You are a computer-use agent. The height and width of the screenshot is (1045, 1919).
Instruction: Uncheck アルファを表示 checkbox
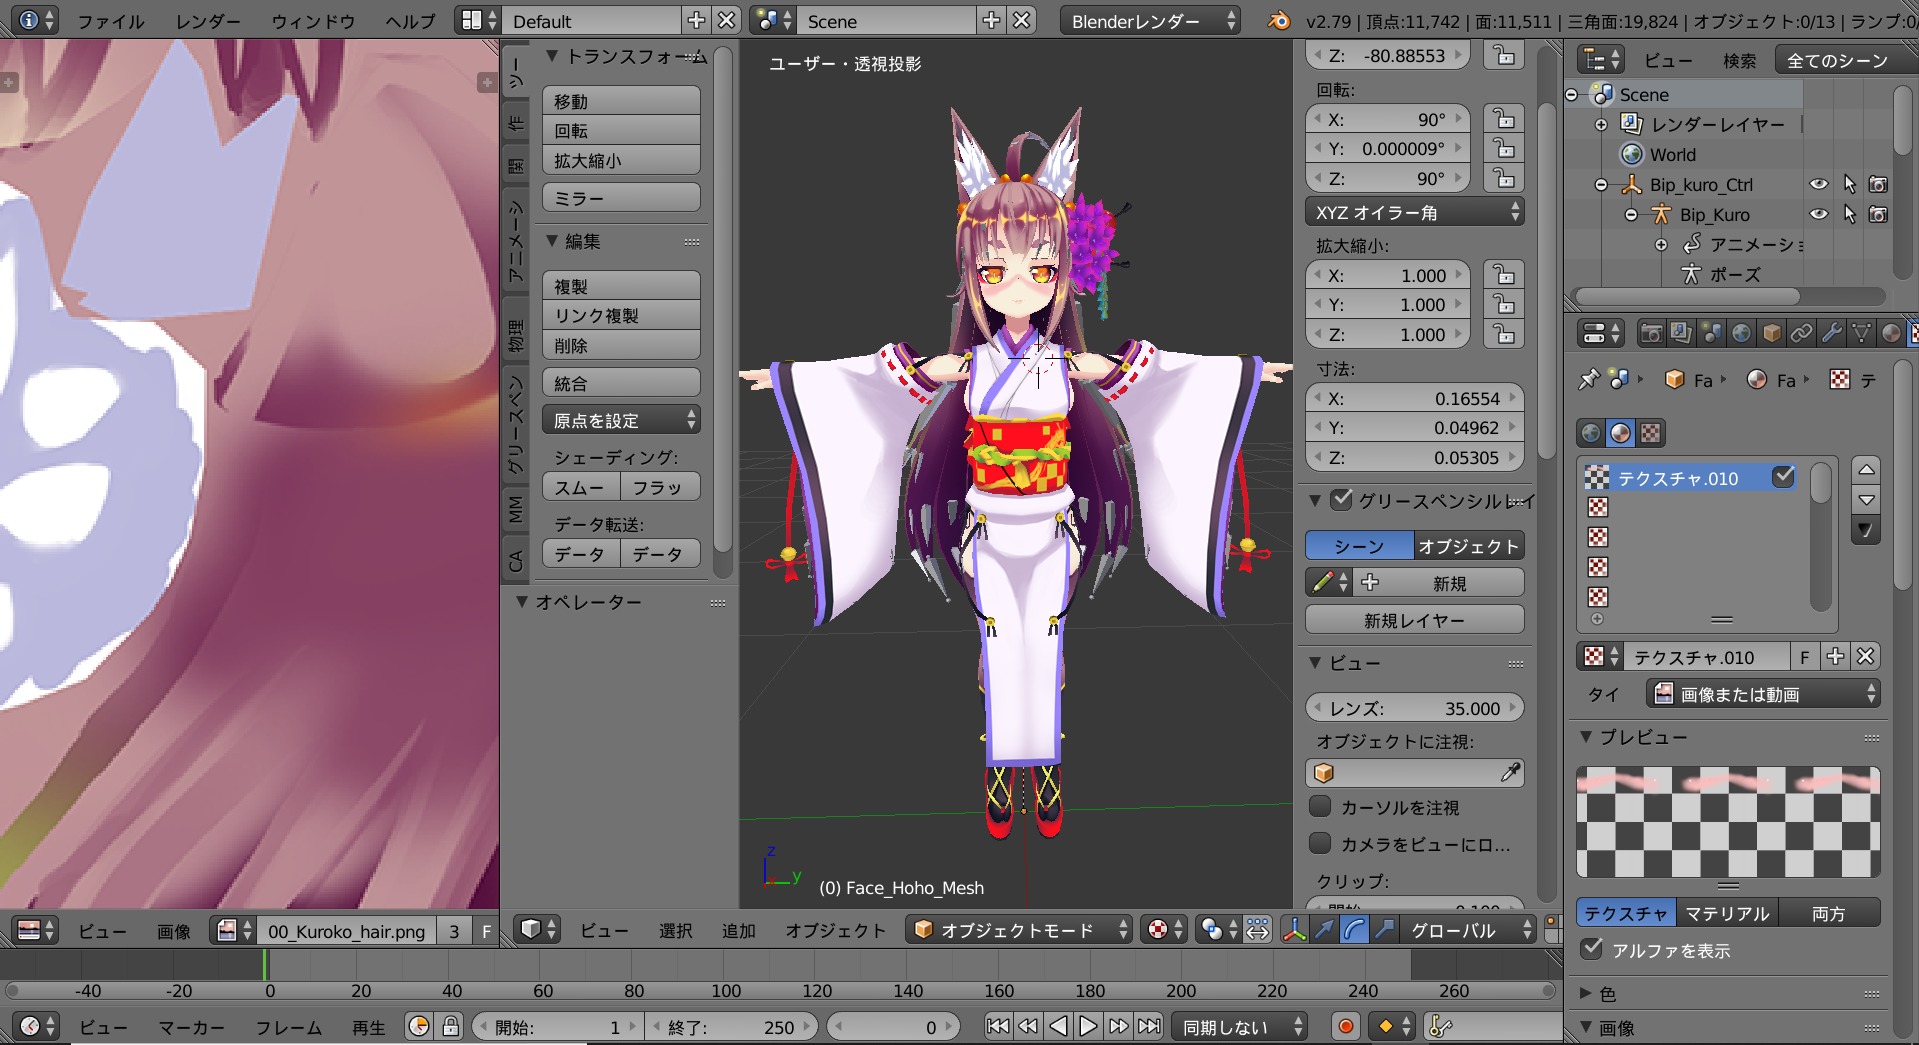coord(1591,949)
